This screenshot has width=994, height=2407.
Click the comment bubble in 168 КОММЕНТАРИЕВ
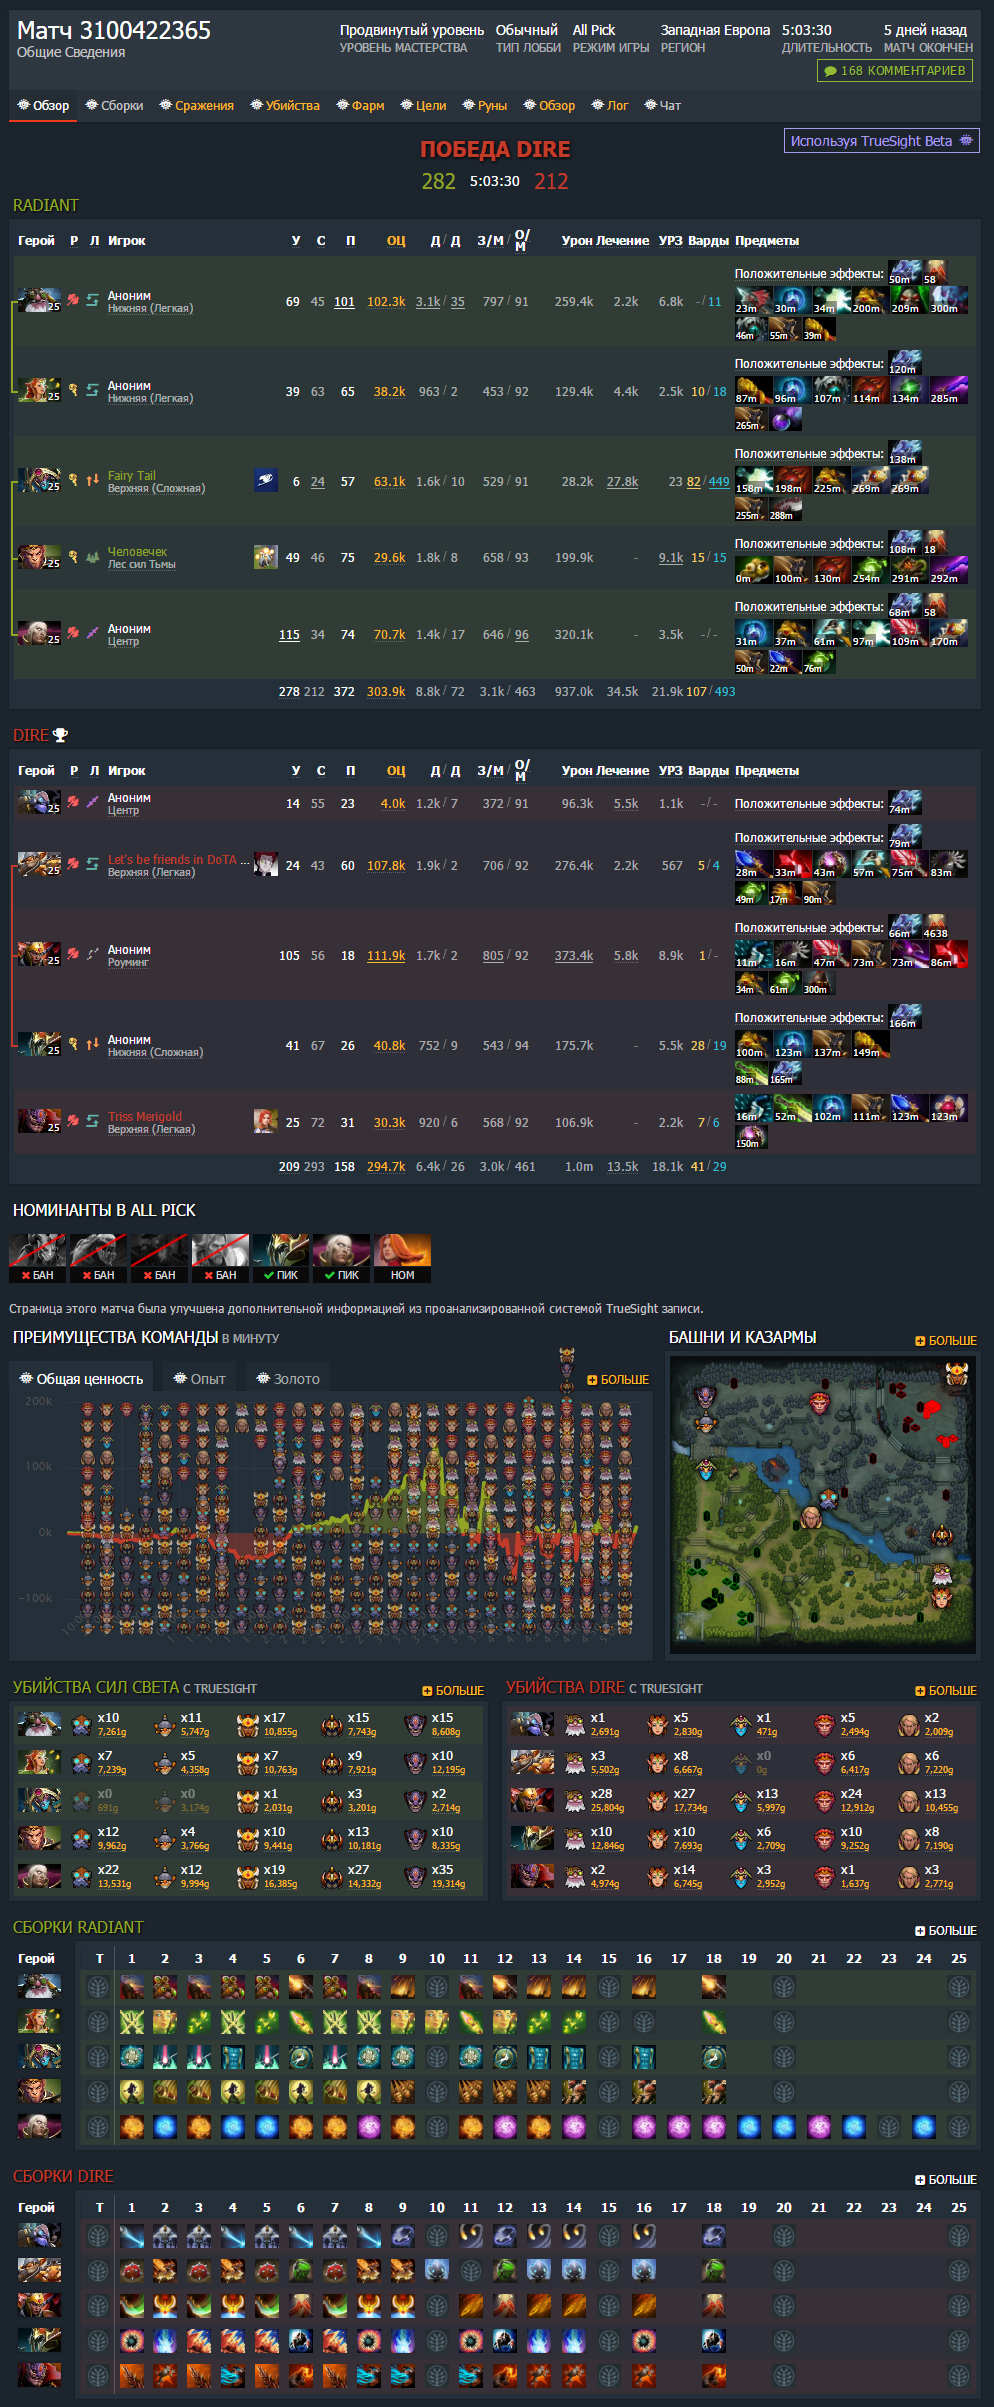coord(830,71)
